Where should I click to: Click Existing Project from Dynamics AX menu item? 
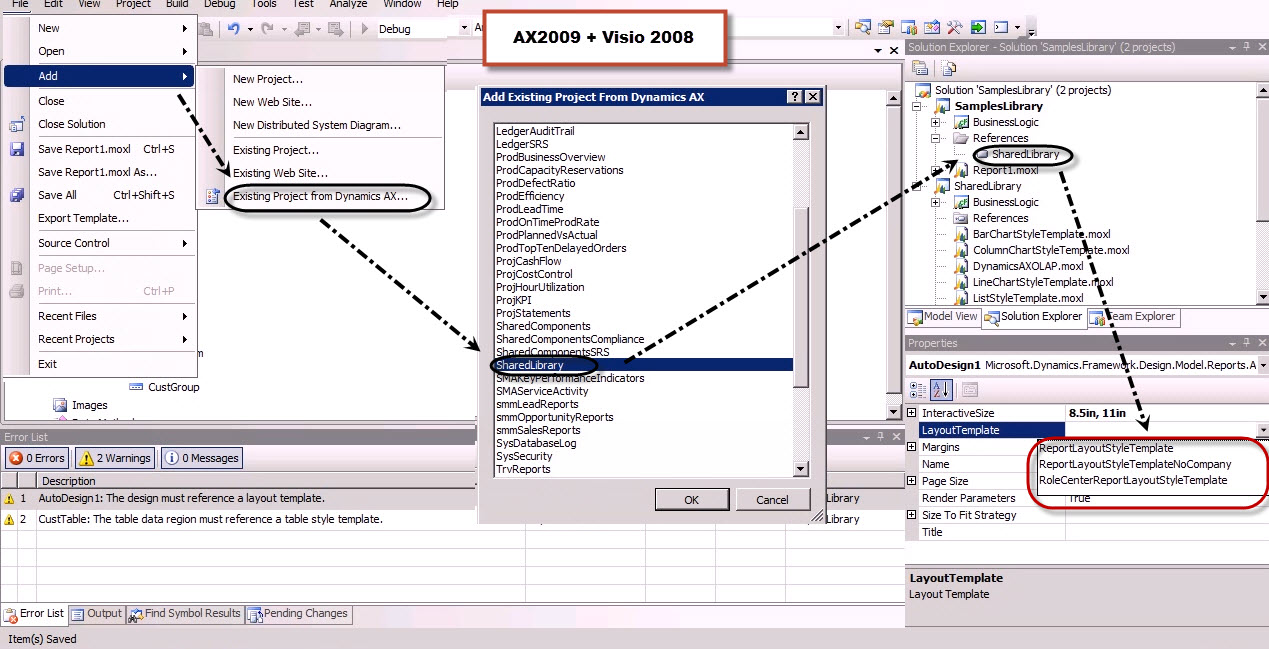click(x=320, y=196)
